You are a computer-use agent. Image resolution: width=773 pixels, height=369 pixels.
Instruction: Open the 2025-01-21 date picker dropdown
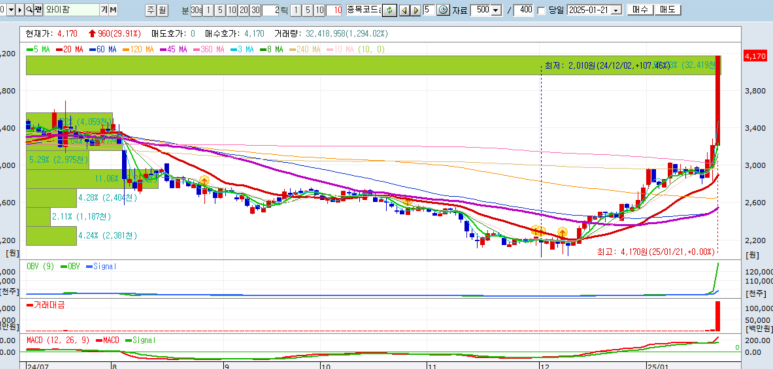pyautogui.click(x=617, y=10)
